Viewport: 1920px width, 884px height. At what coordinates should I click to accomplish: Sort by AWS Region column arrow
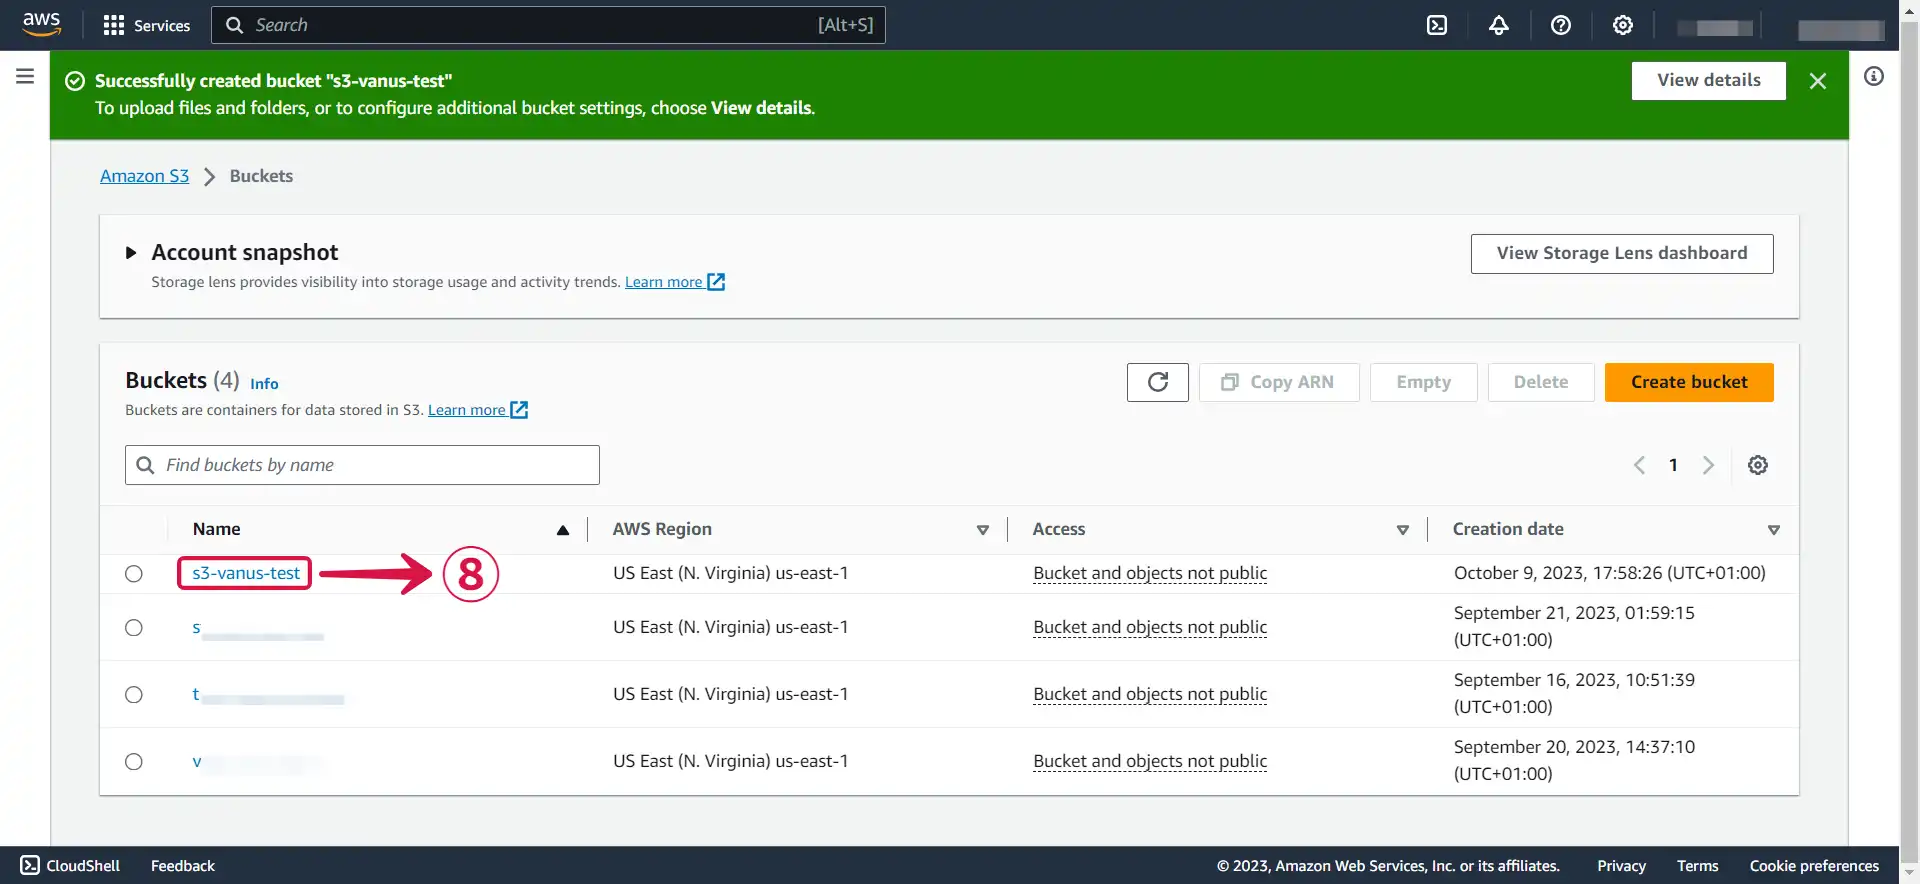coord(983,530)
